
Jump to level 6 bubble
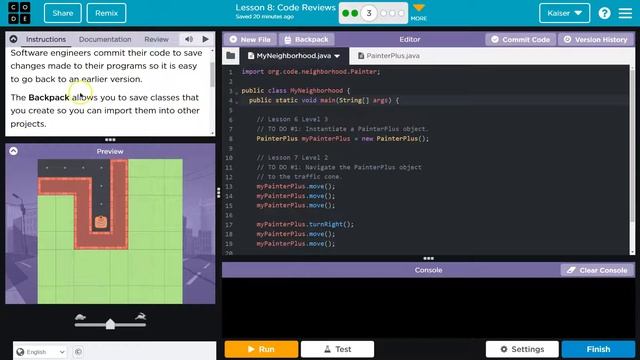(401, 13)
